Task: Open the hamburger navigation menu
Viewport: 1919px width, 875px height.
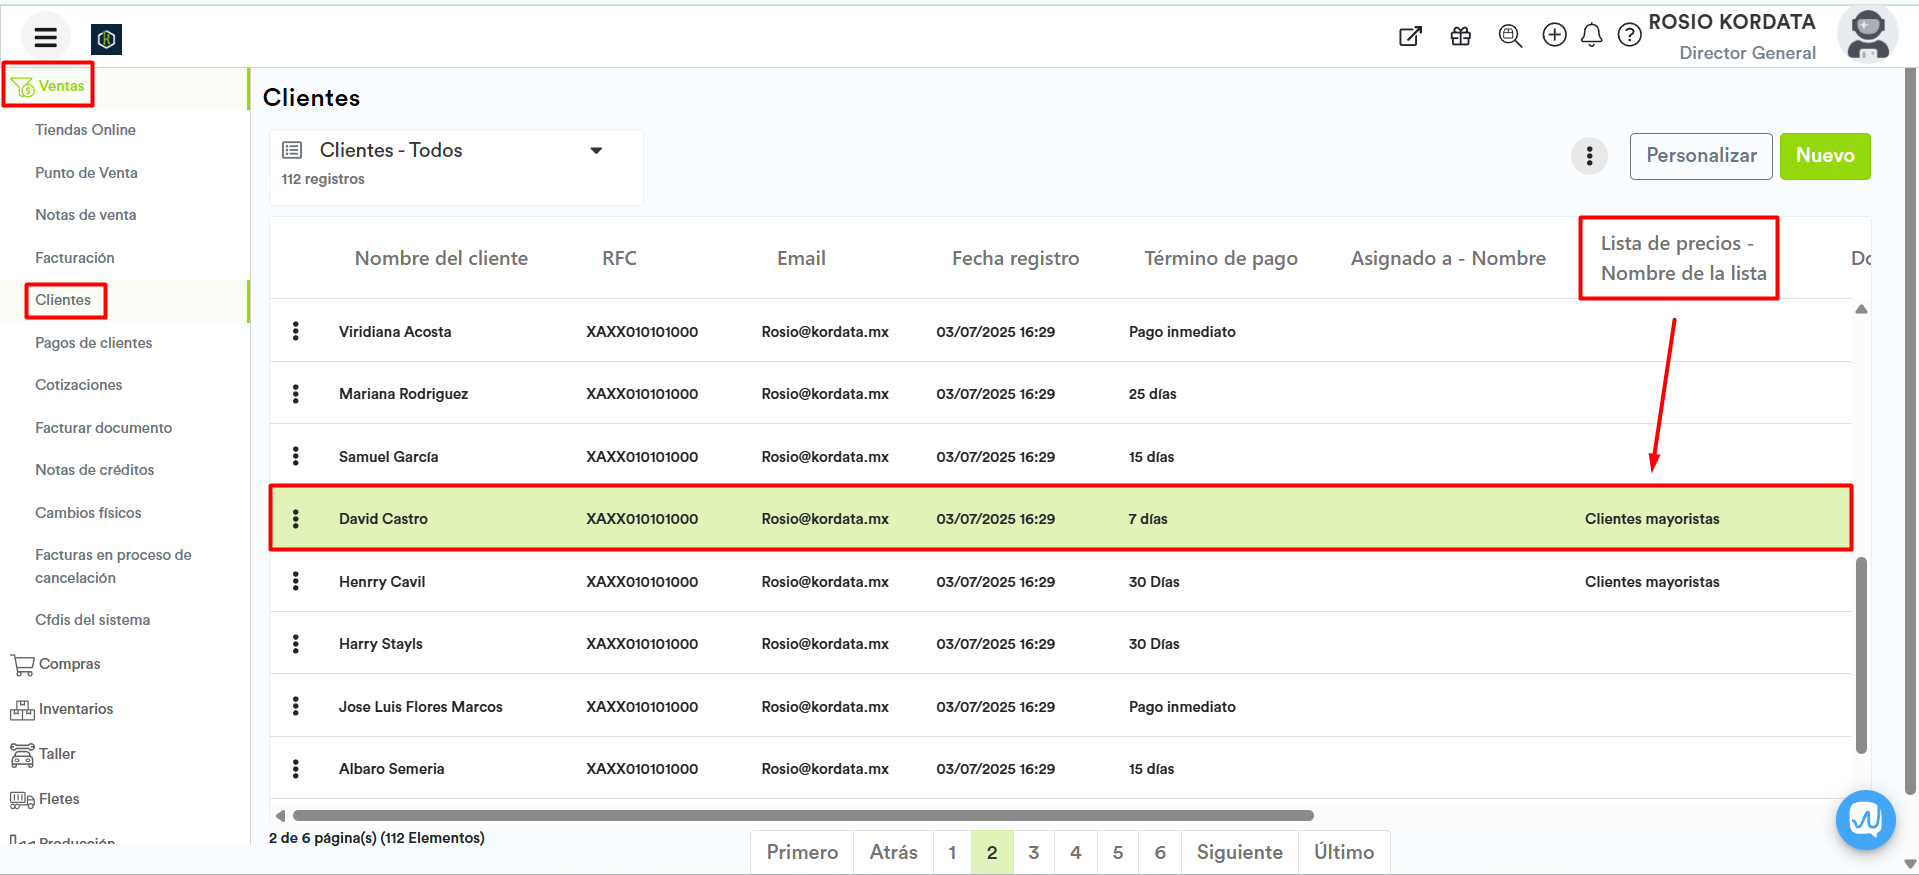Action: pos(45,37)
